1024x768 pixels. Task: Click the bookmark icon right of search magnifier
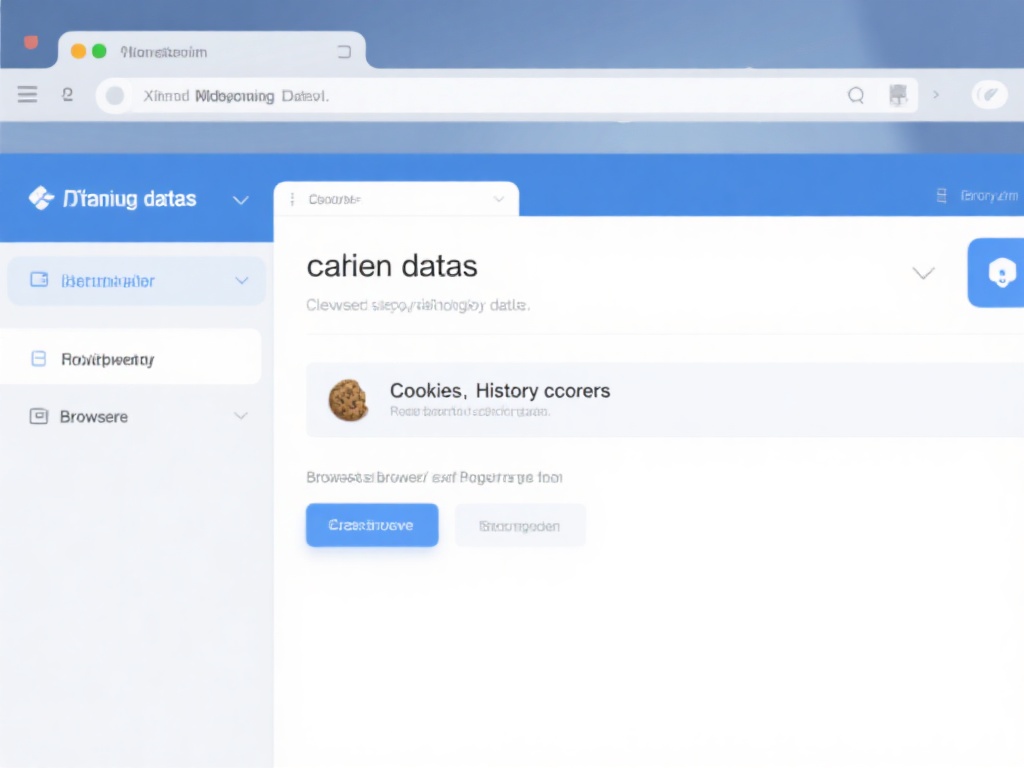click(898, 95)
